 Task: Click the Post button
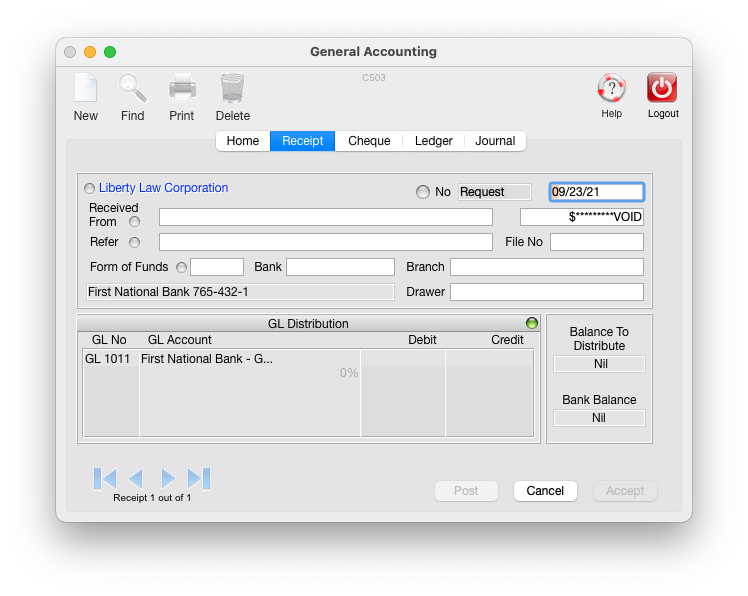pyautogui.click(x=466, y=491)
